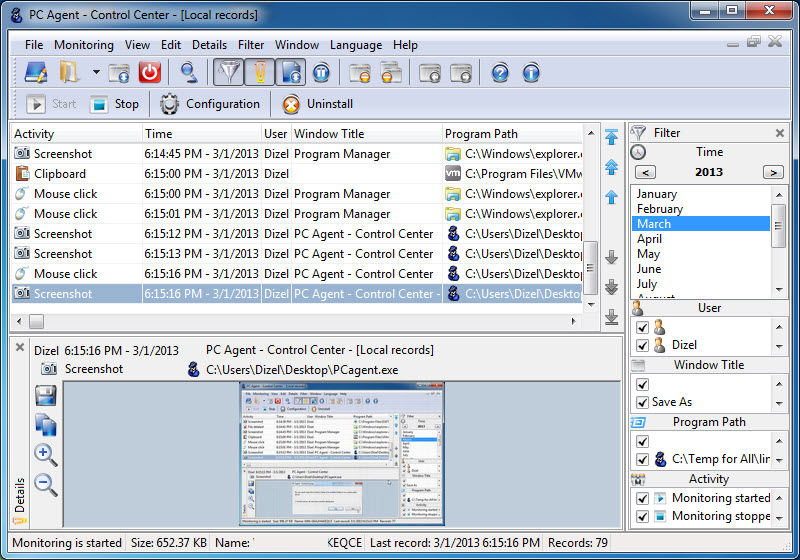
Task: Click the blue pause circle icon
Action: (x=321, y=72)
